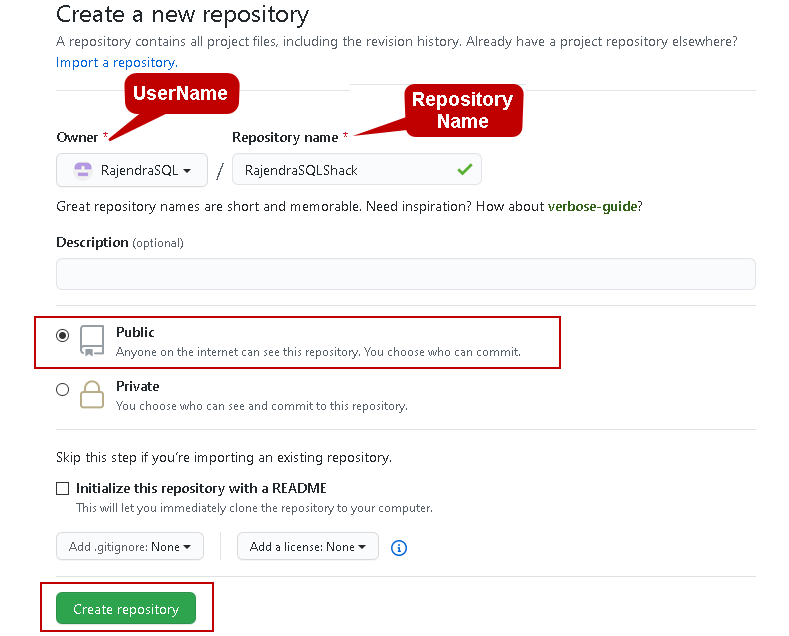
Task: Enable Initialize this repository with a README
Action: (x=63, y=489)
